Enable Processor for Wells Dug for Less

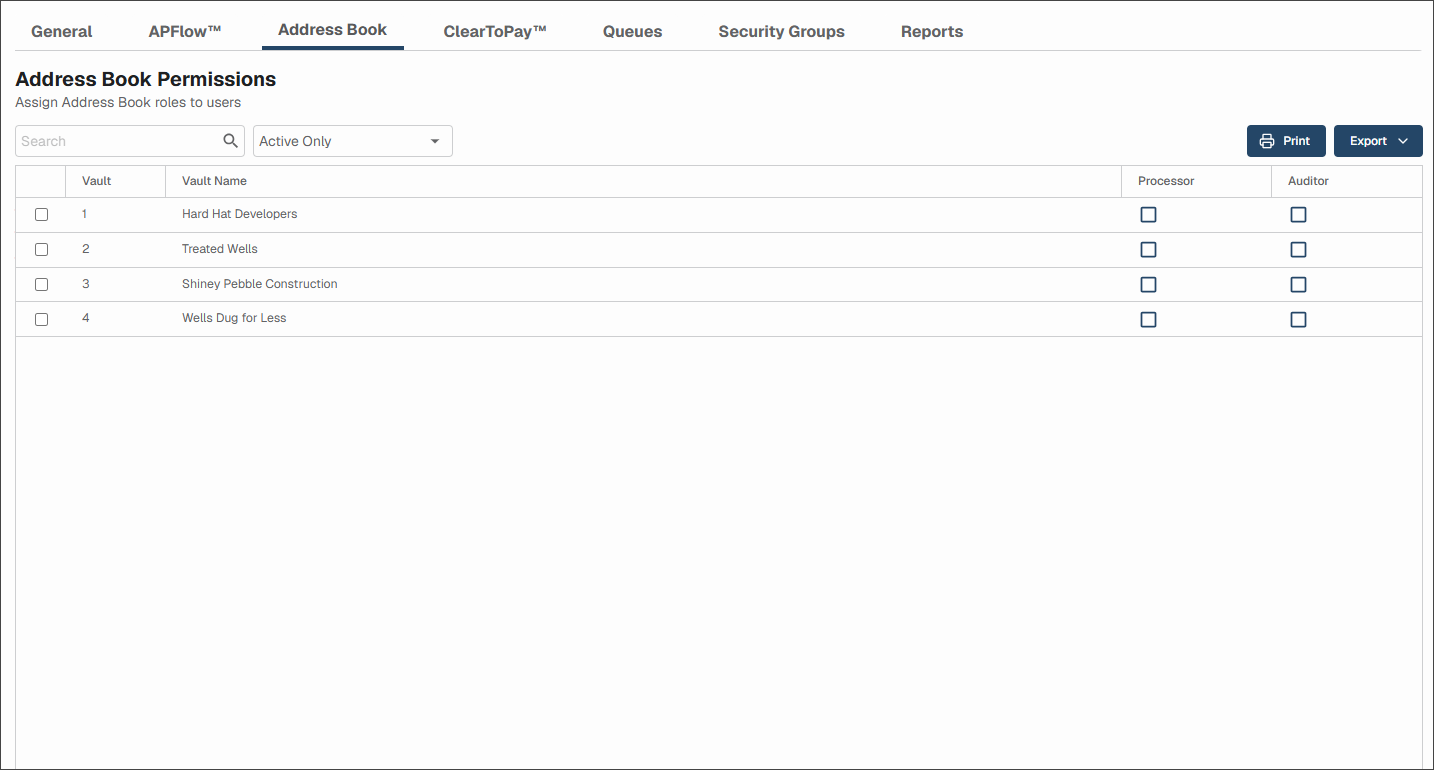click(x=1148, y=319)
